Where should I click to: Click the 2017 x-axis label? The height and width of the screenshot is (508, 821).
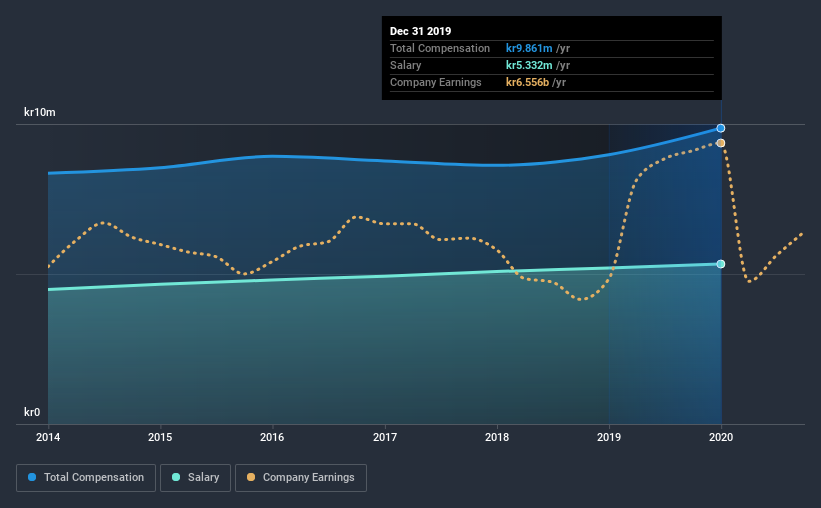(385, 437)
